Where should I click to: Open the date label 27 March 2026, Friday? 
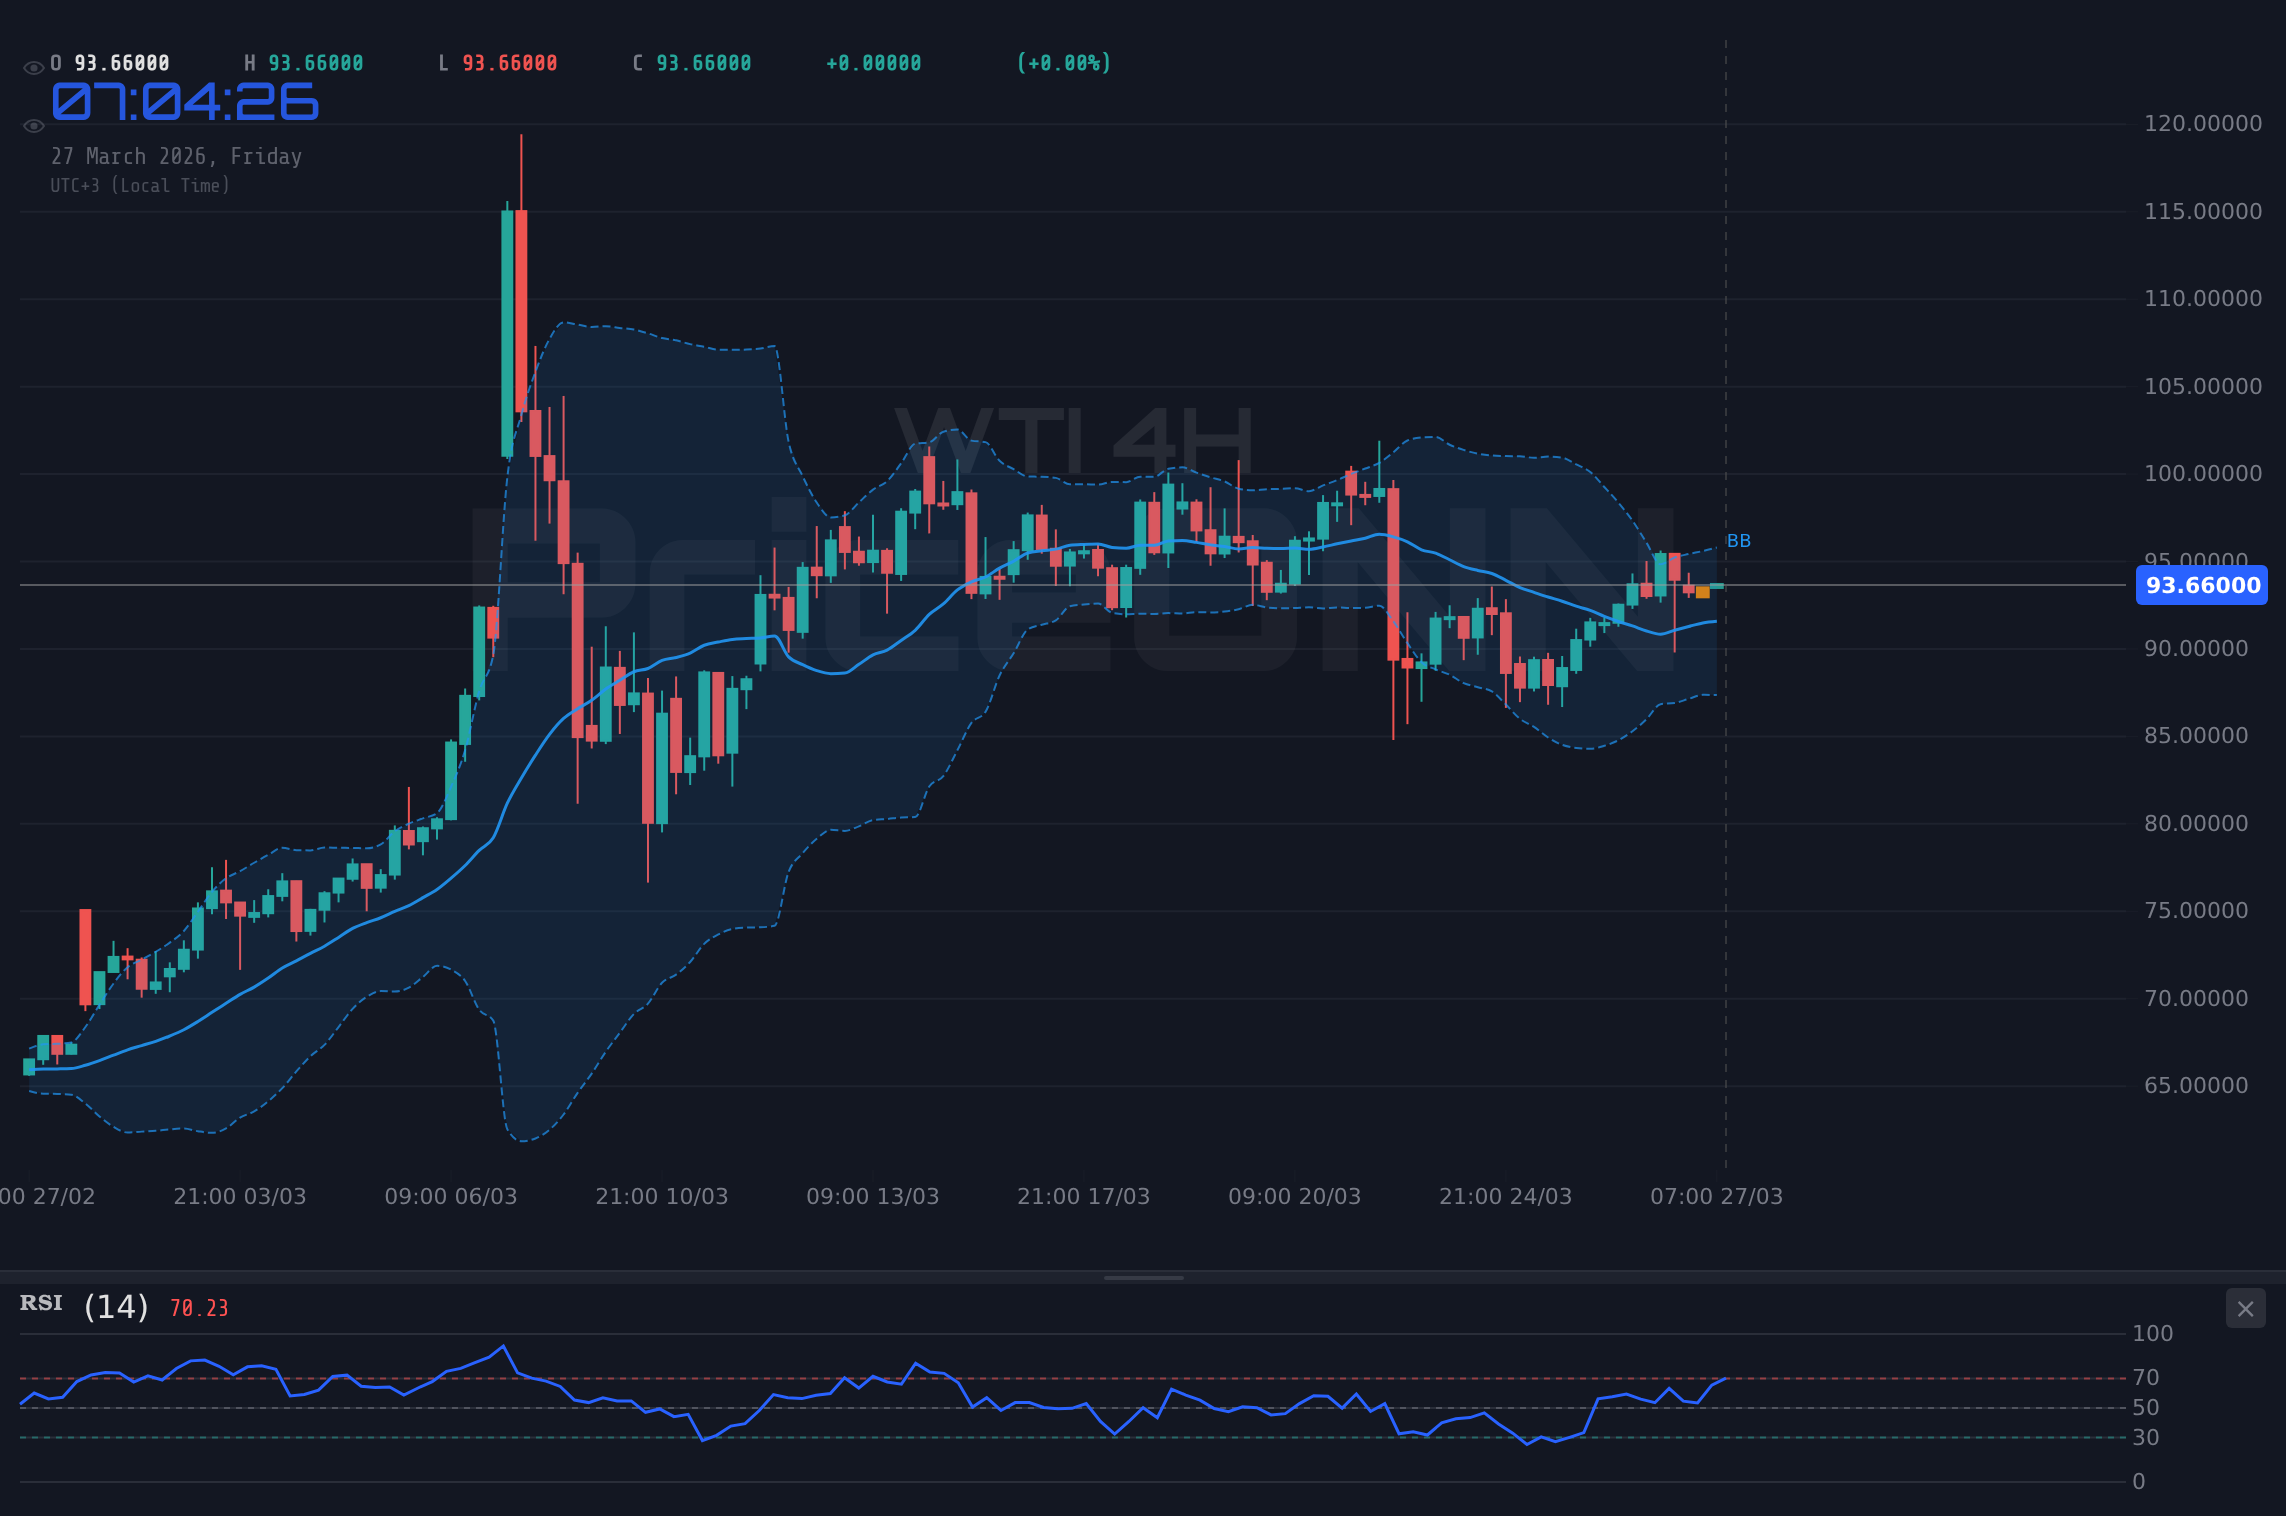click(x=177, y=156)
